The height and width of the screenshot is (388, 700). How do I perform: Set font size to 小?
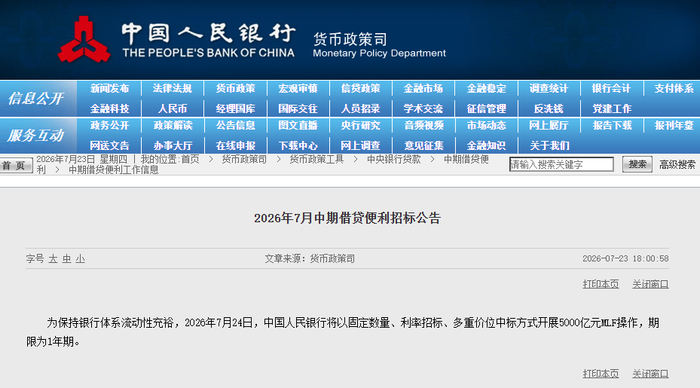[80, 259]
